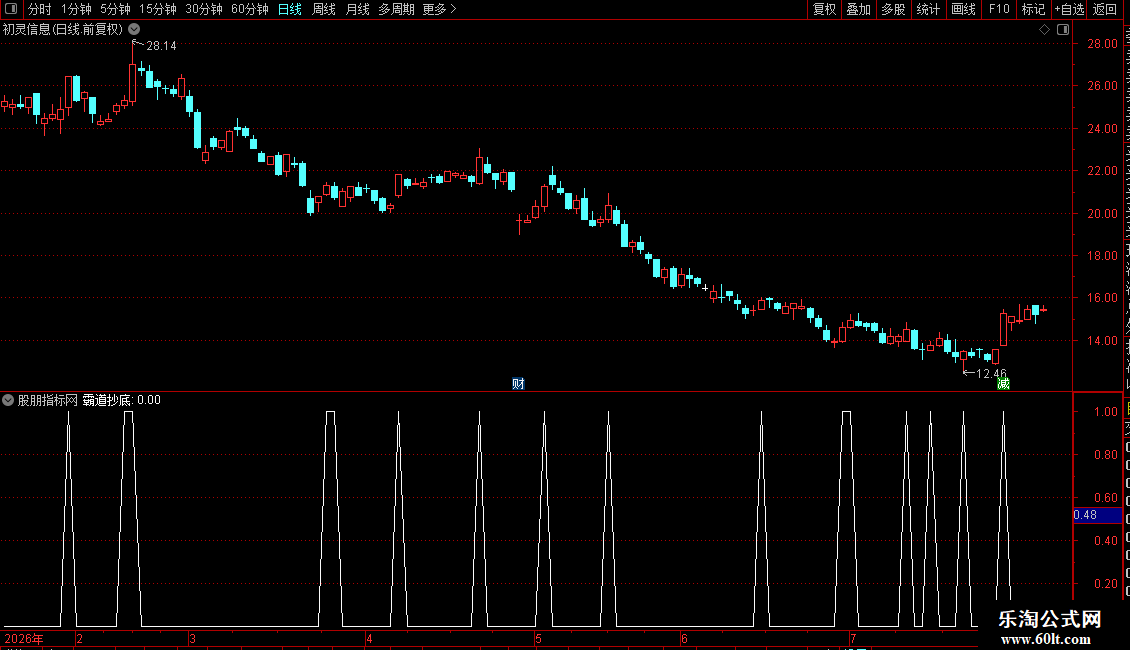Viewport: 1130px width, 650px height.
Task: Click the 股朋指标网 indicator name
Action: [47, 400]
